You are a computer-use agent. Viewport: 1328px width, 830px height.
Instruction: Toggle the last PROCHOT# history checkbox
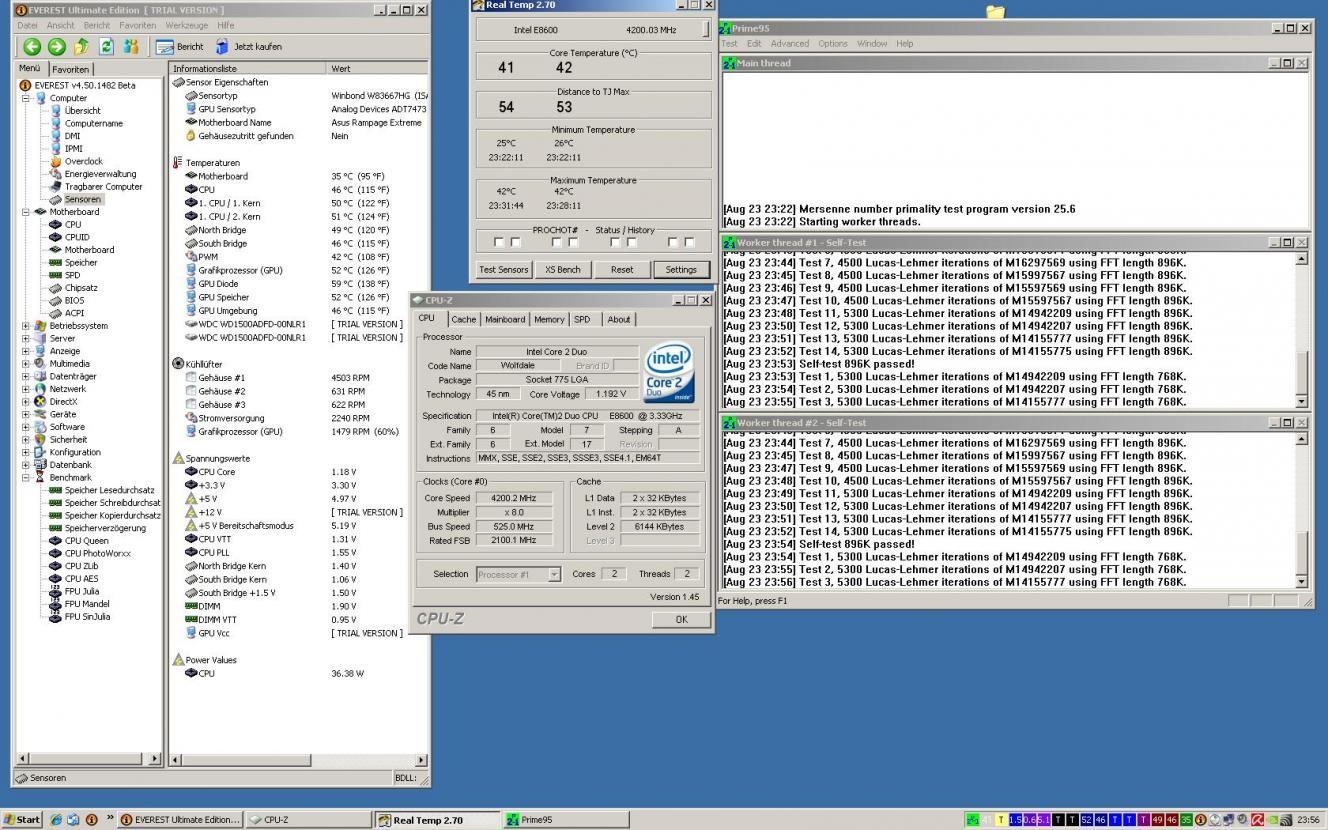(689, 242)
